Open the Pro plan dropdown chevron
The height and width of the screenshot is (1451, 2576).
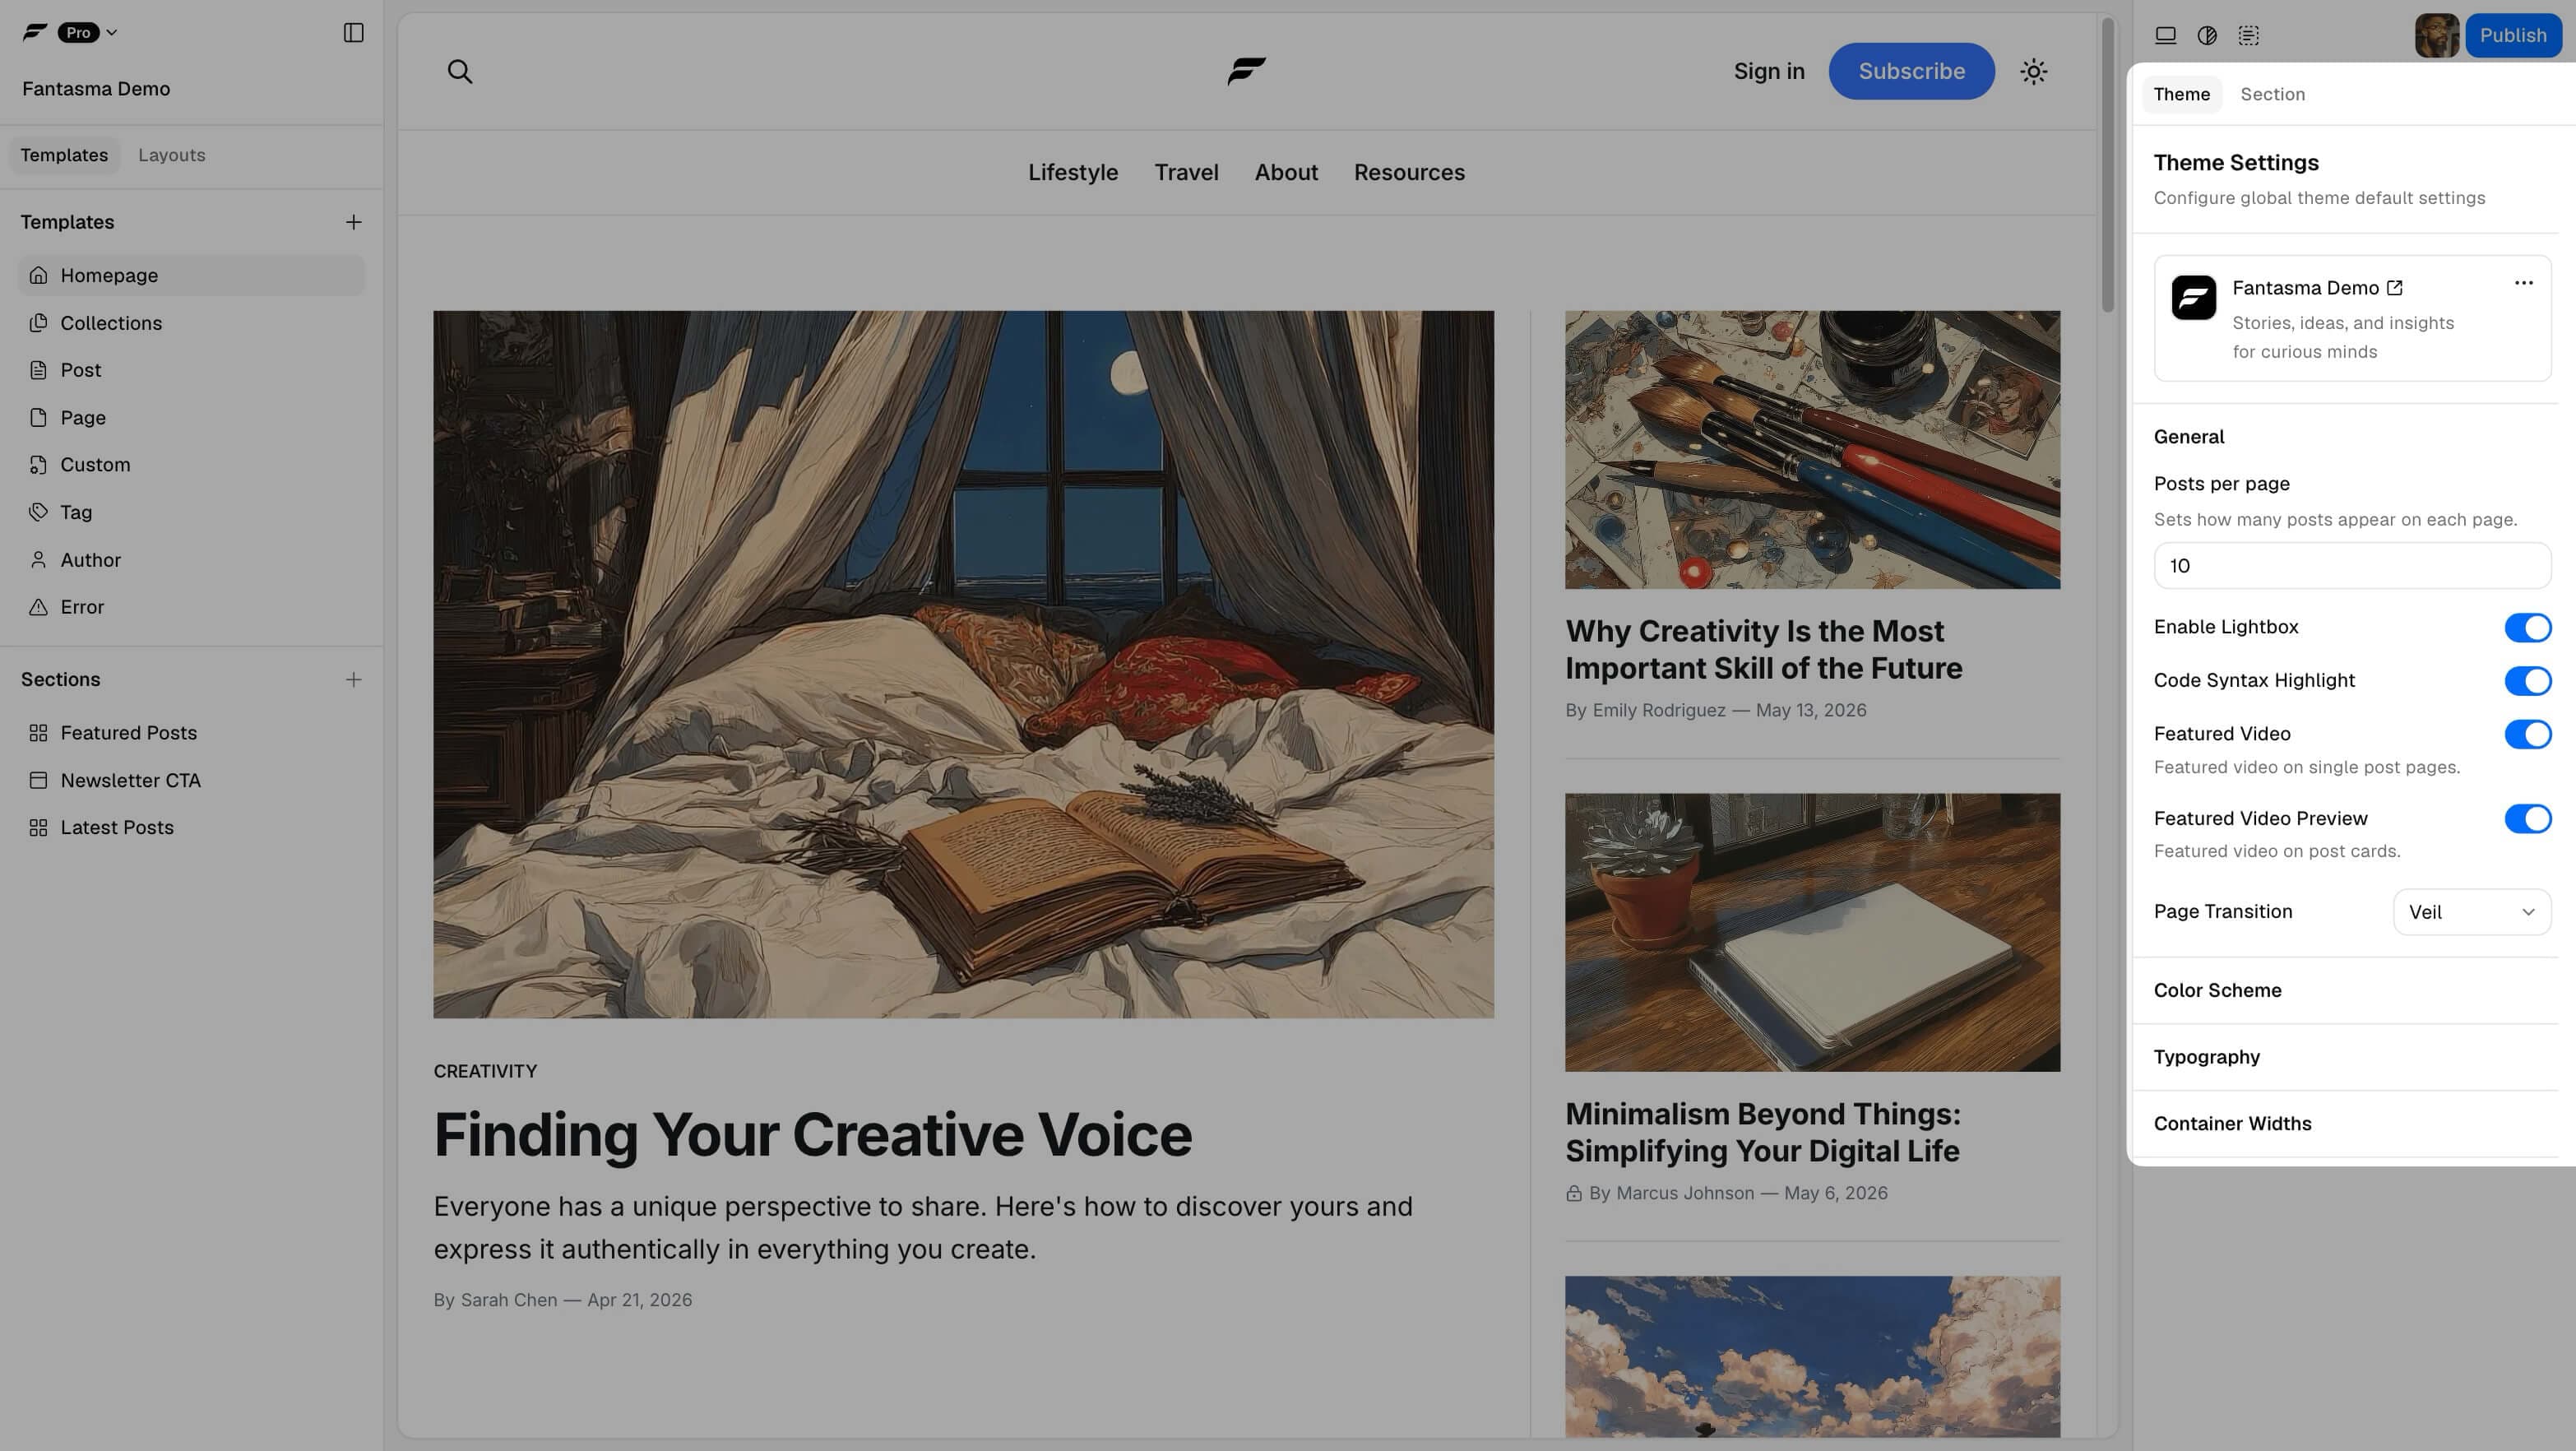pos(112,32)
